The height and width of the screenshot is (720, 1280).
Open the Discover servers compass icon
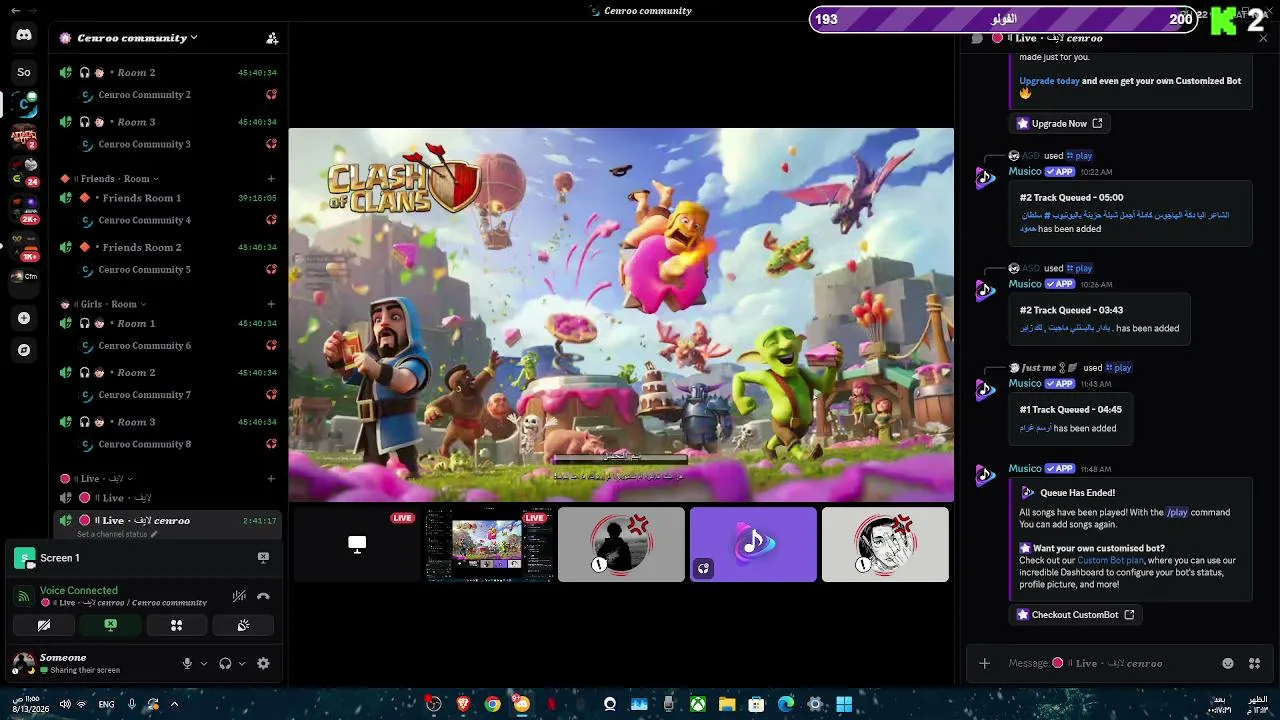(x=24, y=350)
